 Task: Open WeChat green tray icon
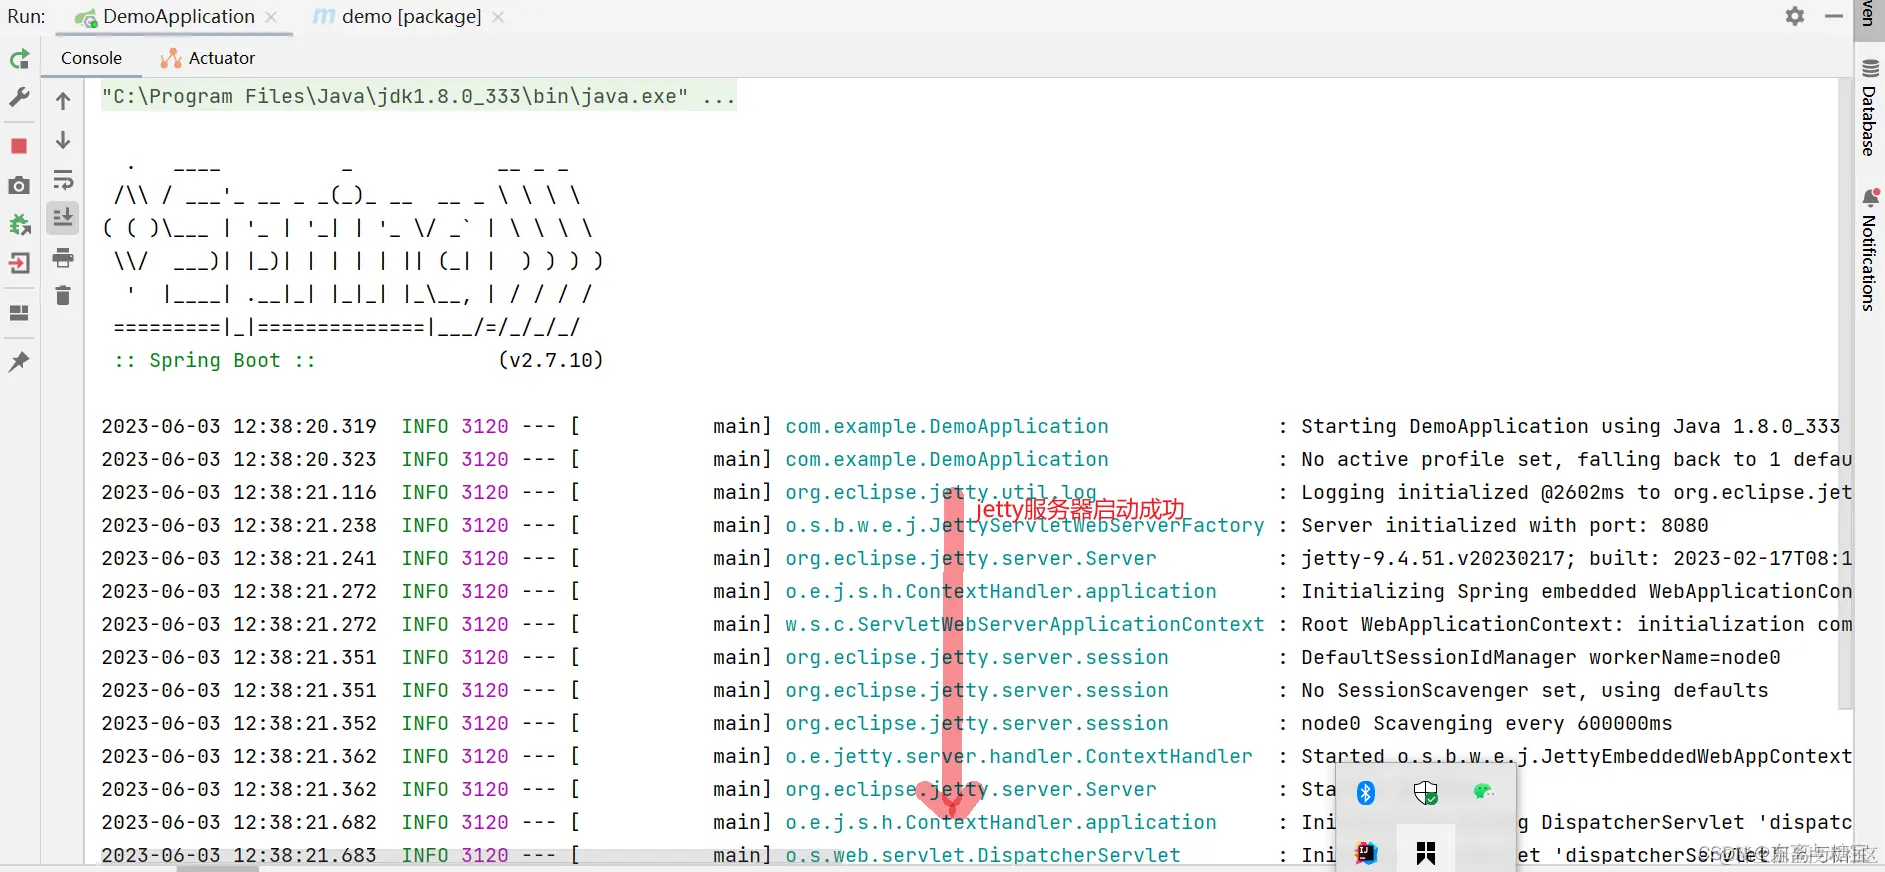(1484, 792)
